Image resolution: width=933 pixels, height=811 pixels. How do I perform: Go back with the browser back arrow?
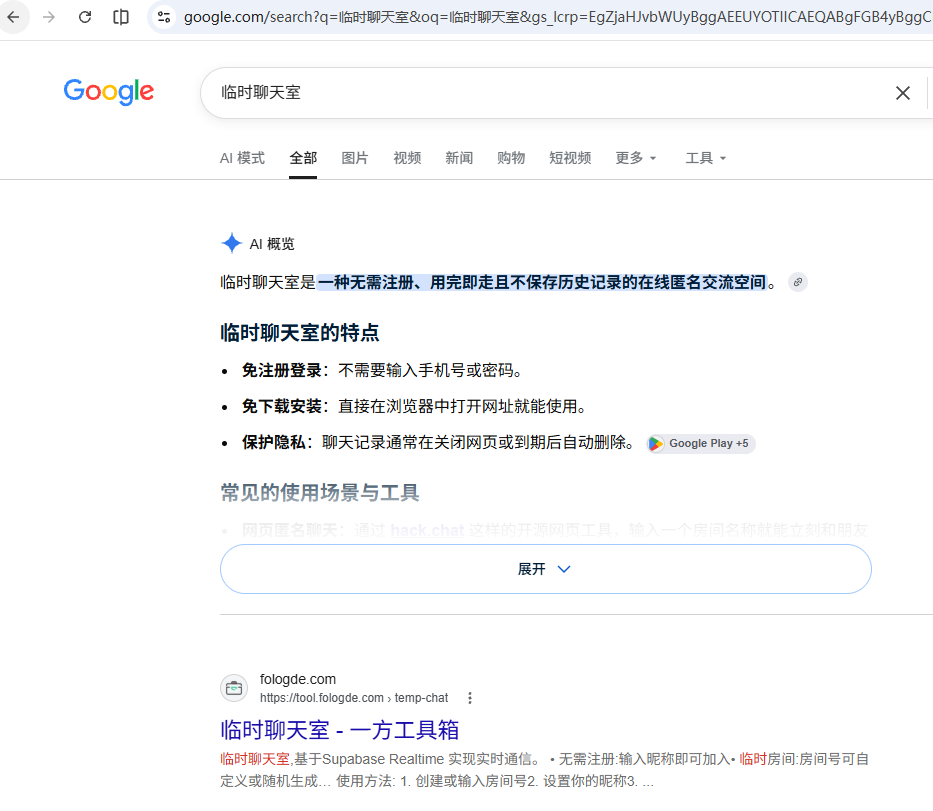tap(13, 17)
